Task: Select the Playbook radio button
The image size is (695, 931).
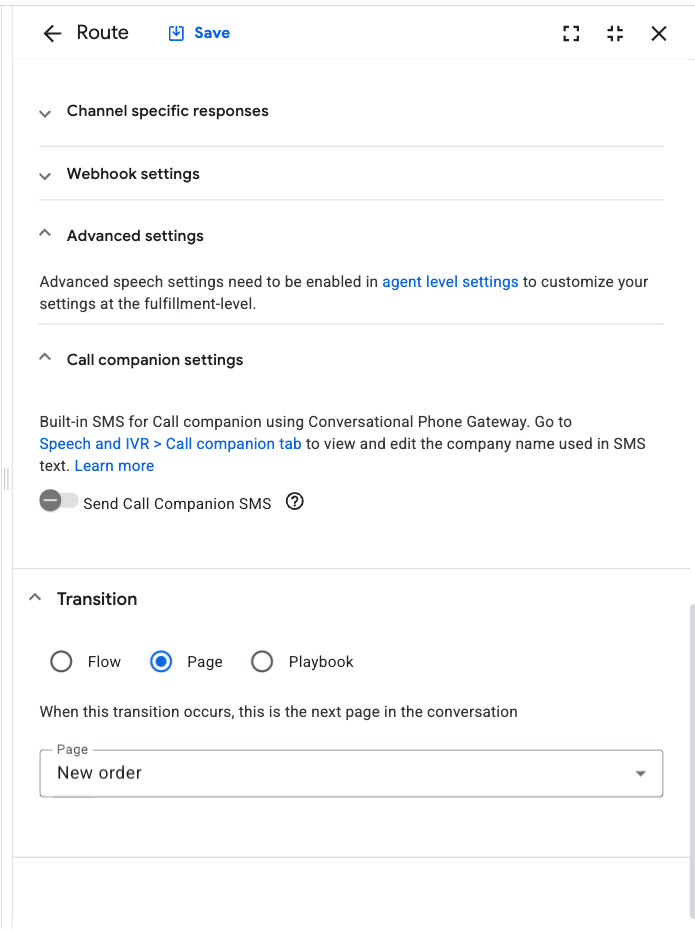Action: point(262,661)
